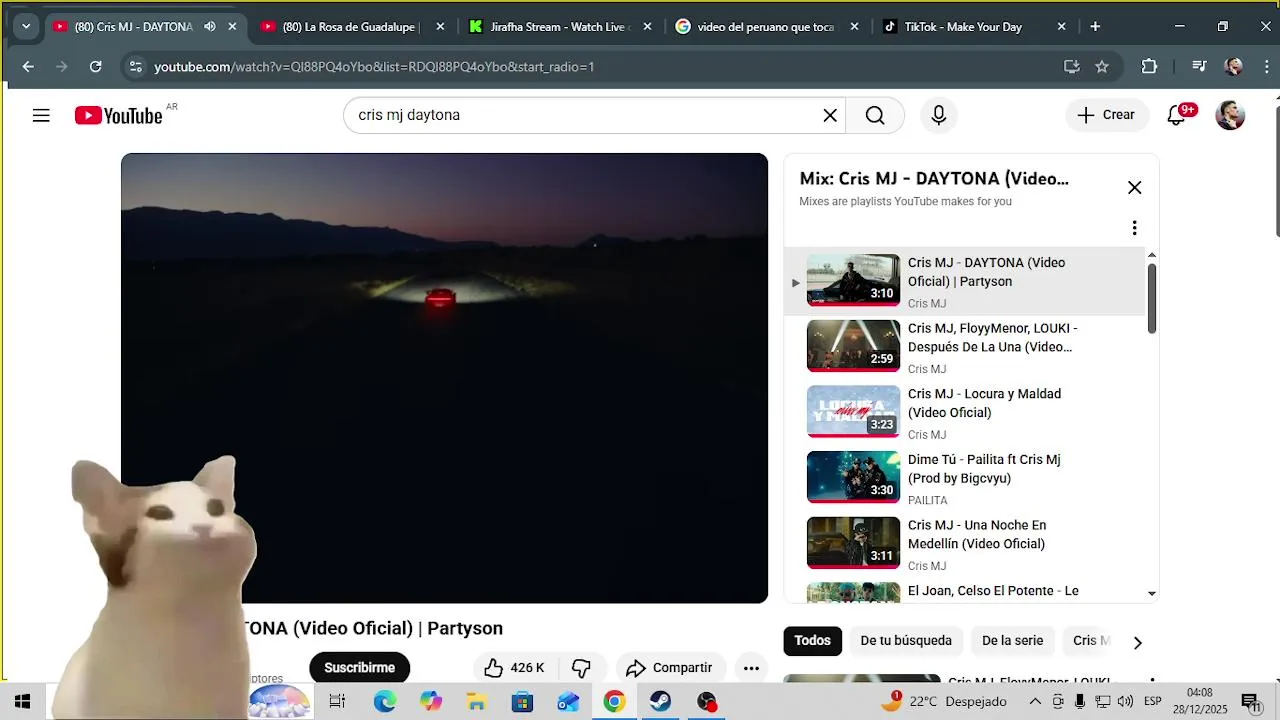Clear the search box text
The width and height of the screenshot is (1280, 720).
[830, 115]
